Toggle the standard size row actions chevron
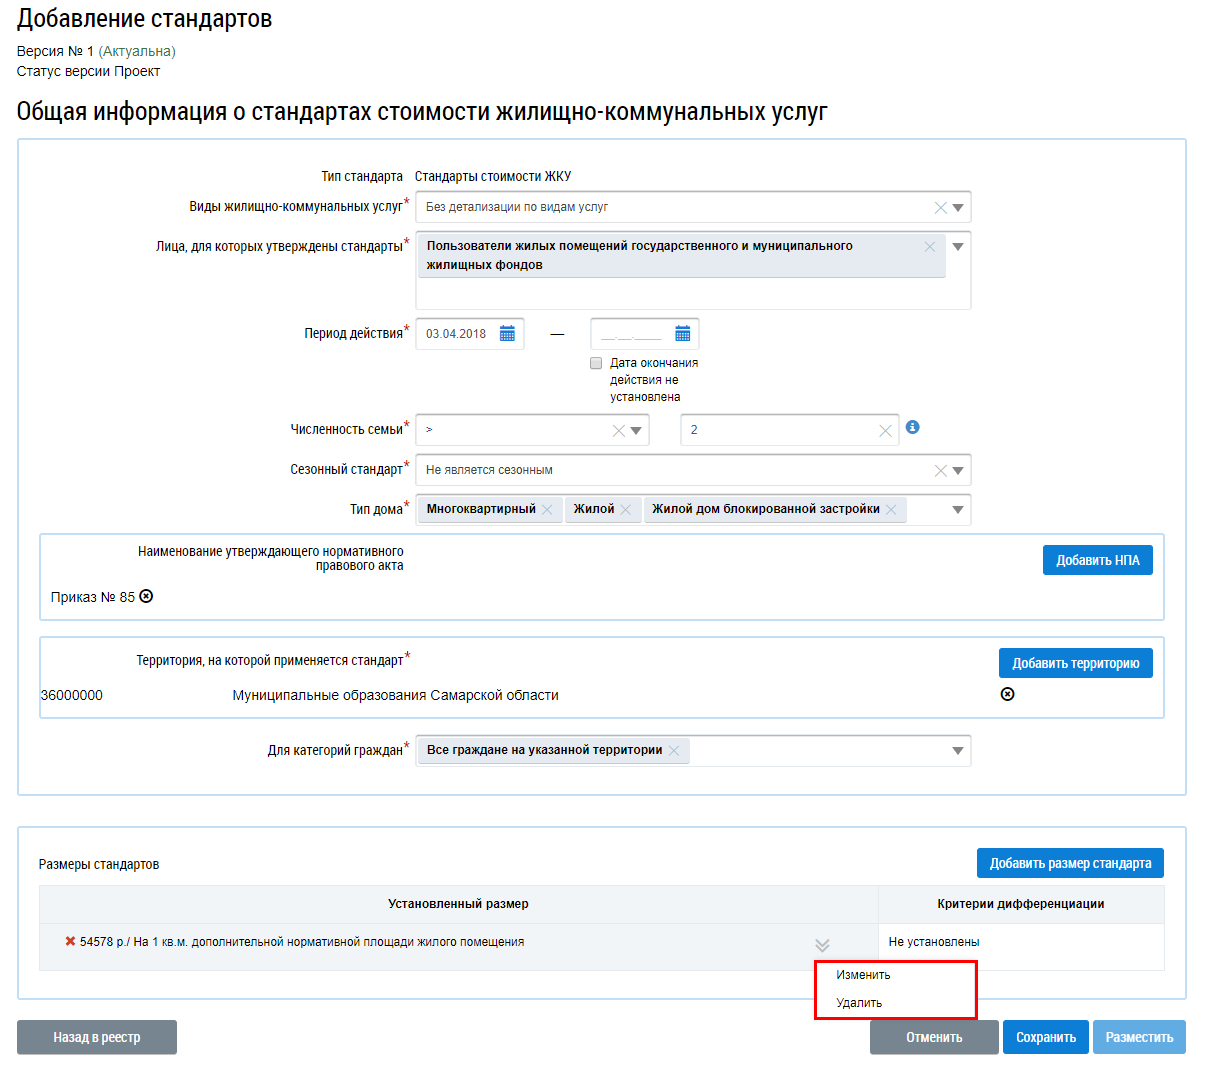Screen dimensions: 1212x1065 tap(822, 945)
